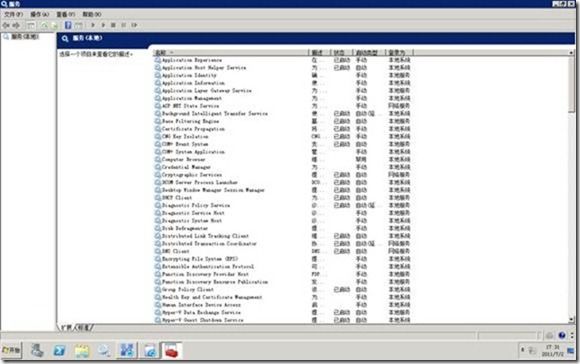Sort by the 名称 (Name) column header

(x=231, y=53)
